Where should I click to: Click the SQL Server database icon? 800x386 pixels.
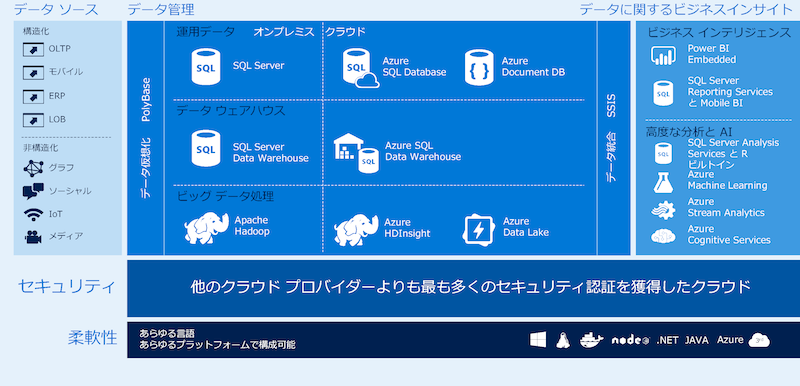[x=206, y=66]
